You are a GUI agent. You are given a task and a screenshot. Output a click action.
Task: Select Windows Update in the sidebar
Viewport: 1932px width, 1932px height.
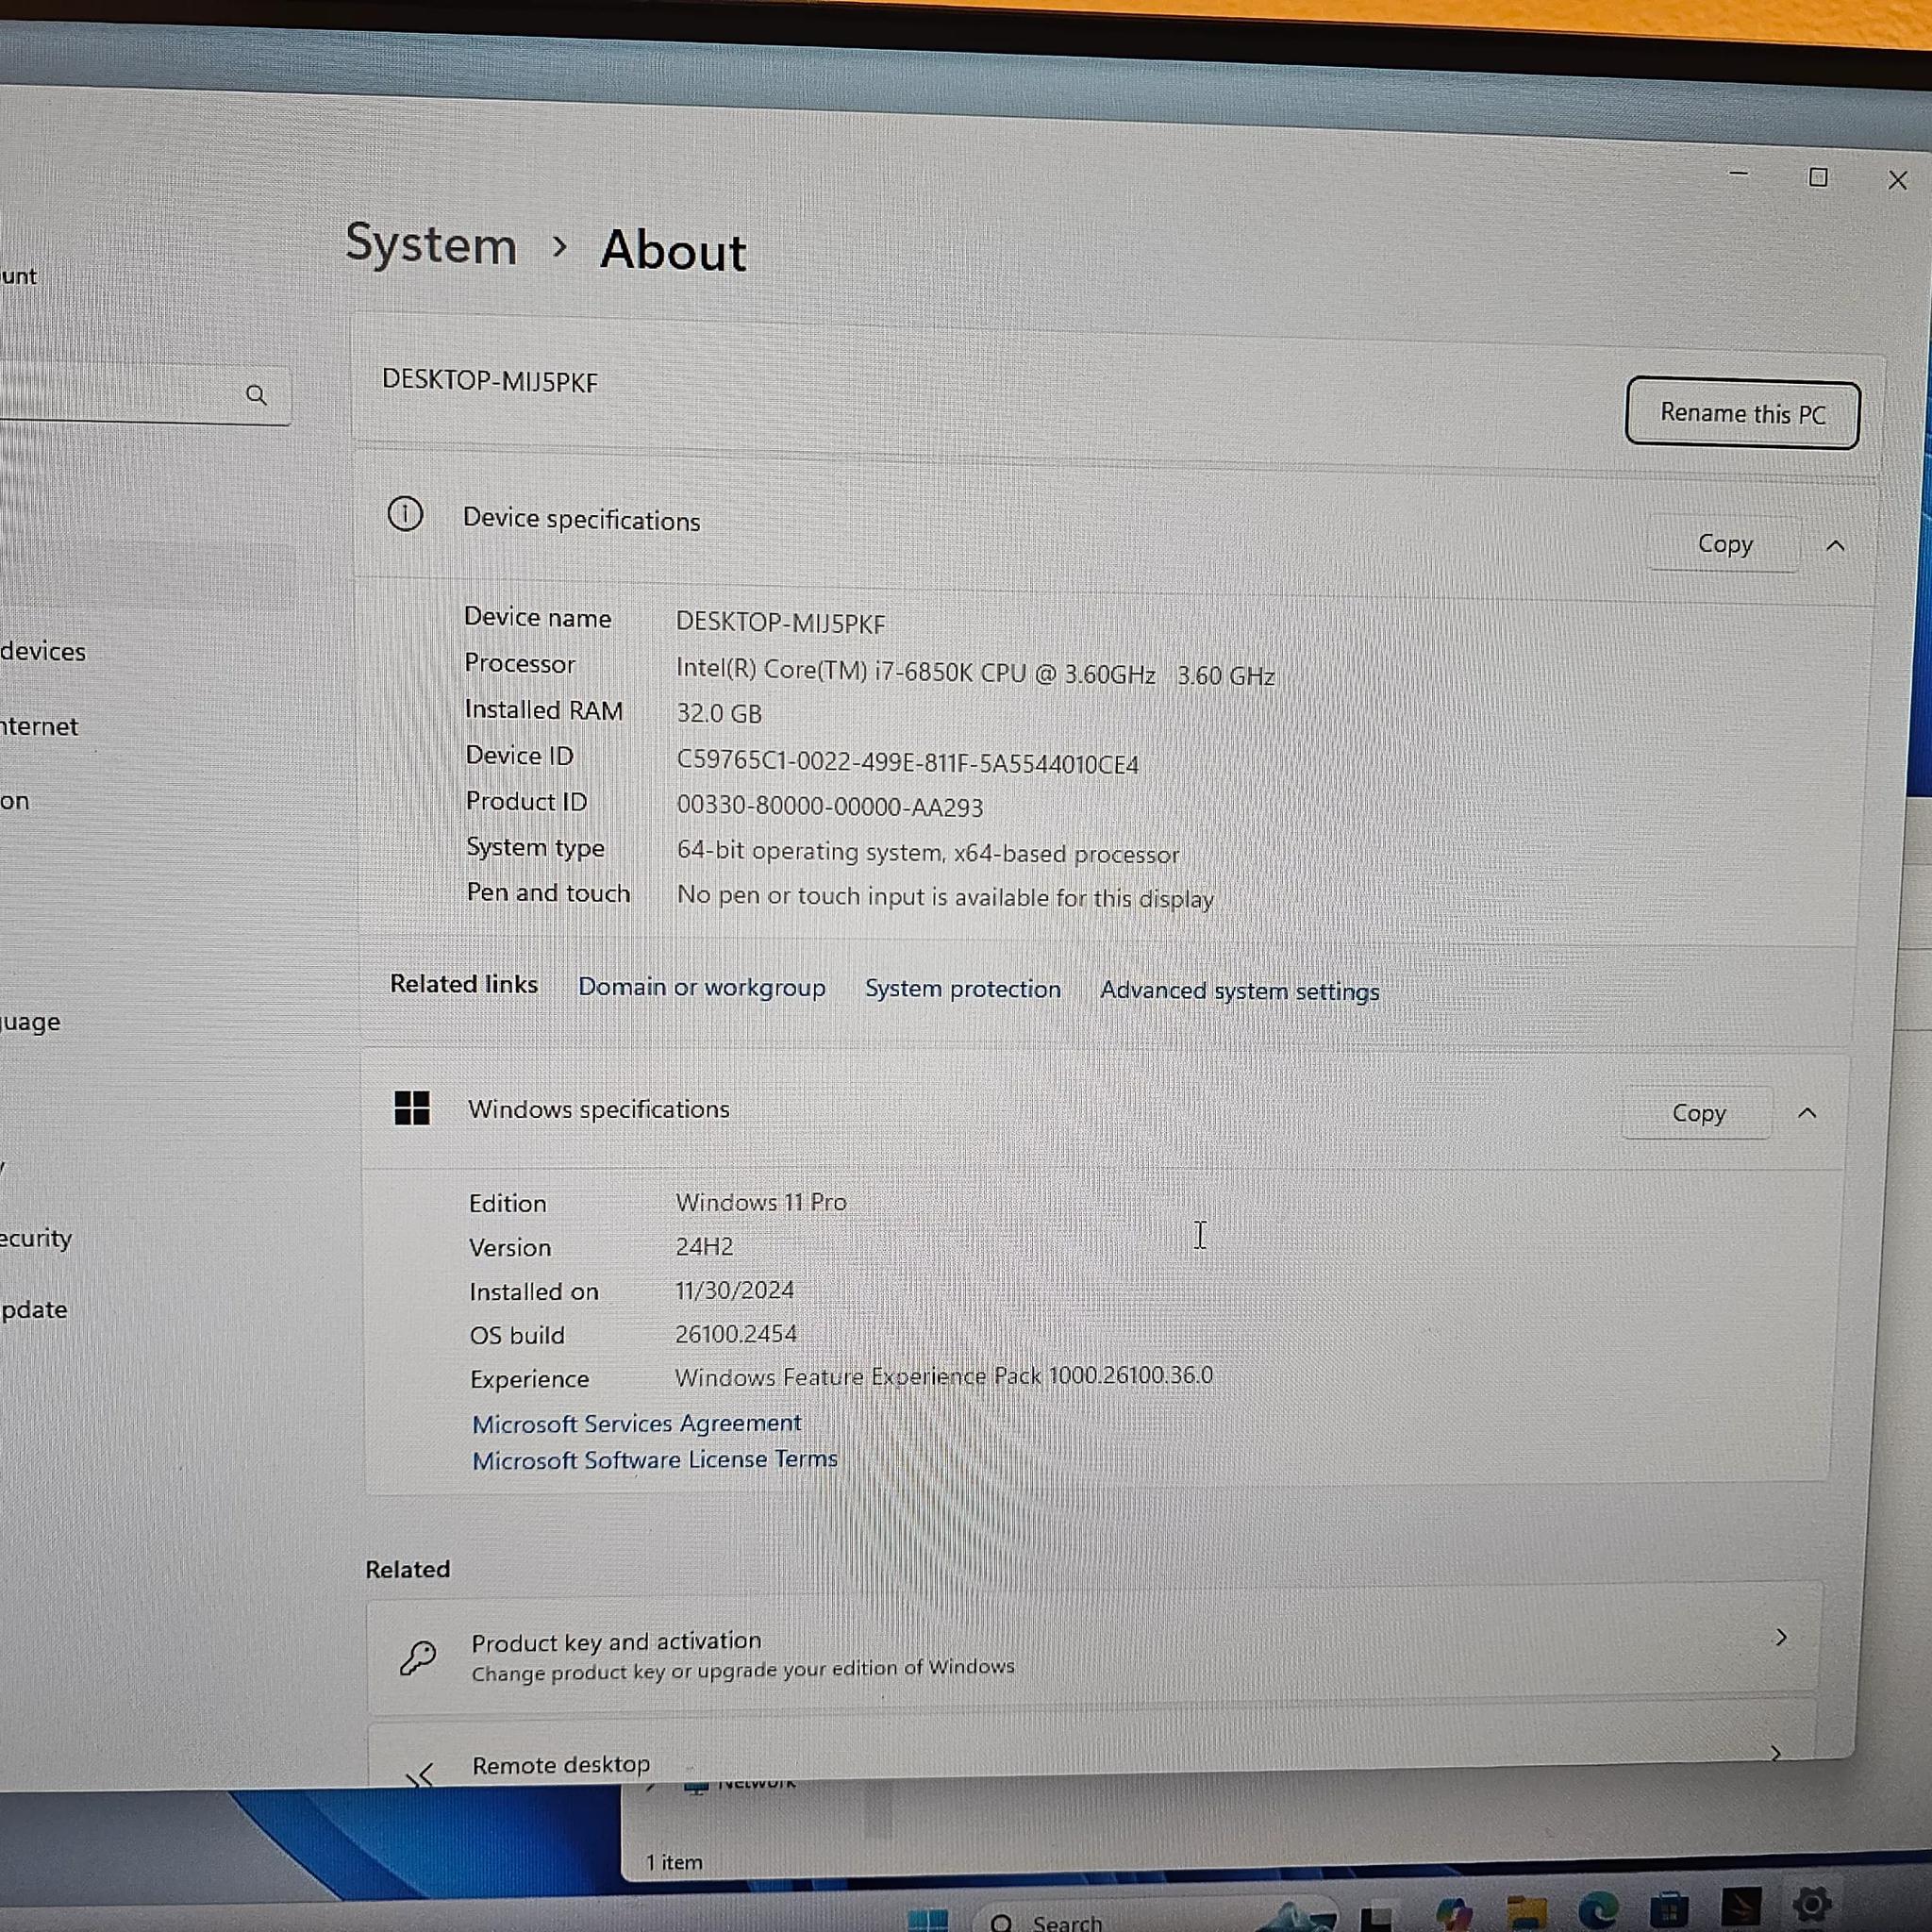[x=34, y=1309]
